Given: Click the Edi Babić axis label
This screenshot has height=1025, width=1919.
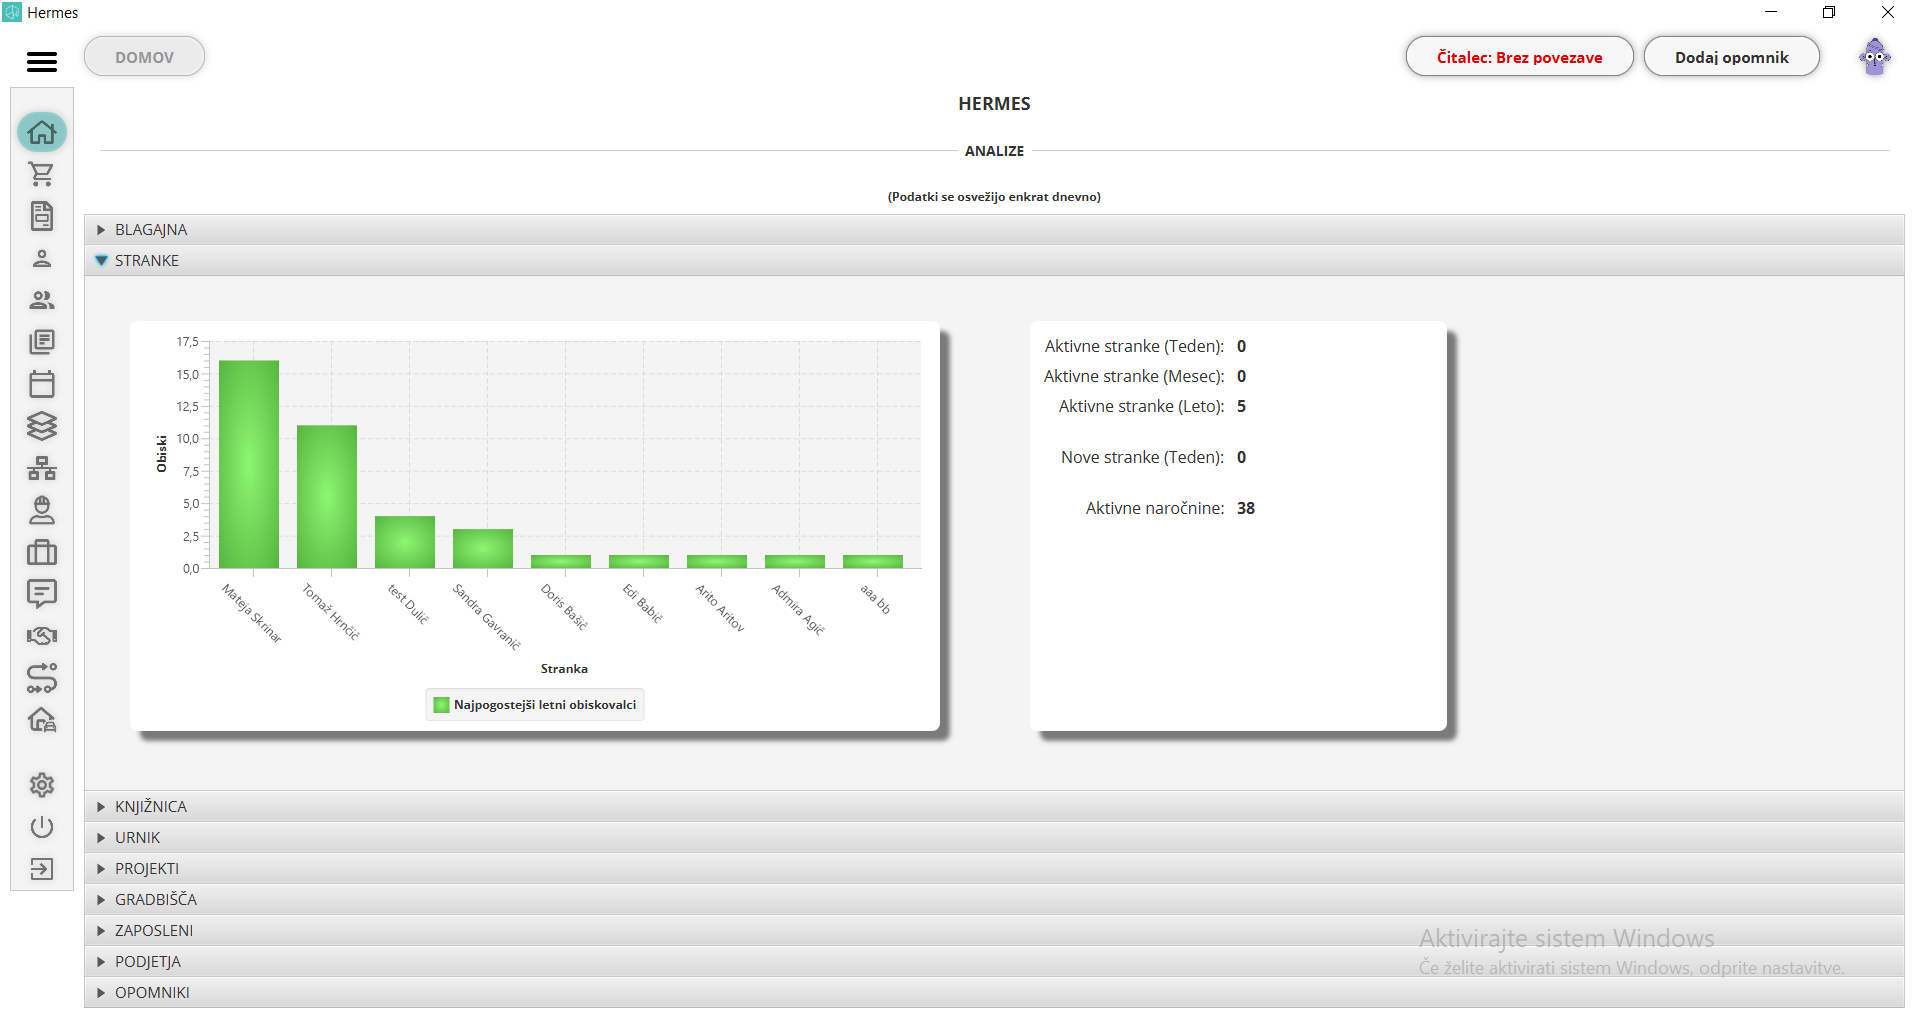Looking at the screenshot, I should point(643,604).
